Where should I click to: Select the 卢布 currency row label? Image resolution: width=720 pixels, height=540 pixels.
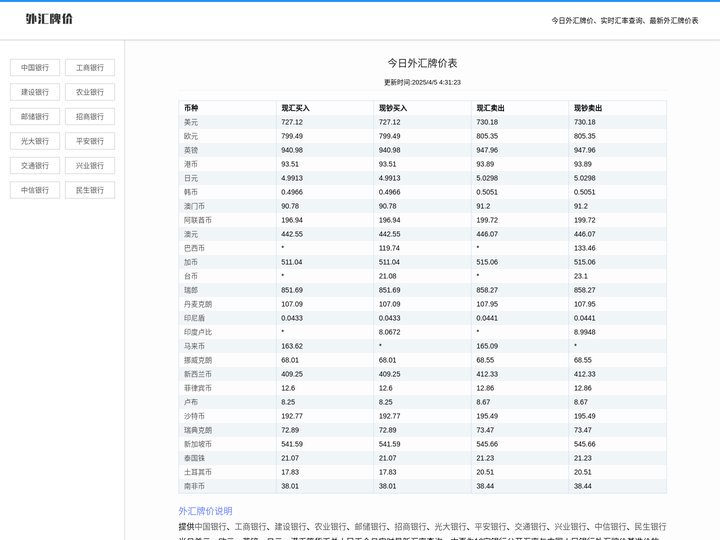tap(191, 402)
